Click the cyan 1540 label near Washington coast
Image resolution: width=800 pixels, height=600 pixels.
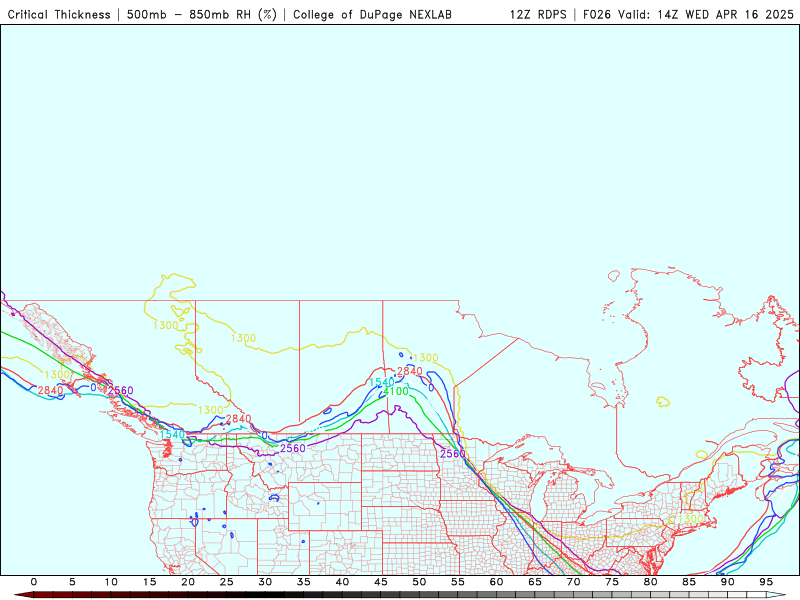click(x=172, y=434)
